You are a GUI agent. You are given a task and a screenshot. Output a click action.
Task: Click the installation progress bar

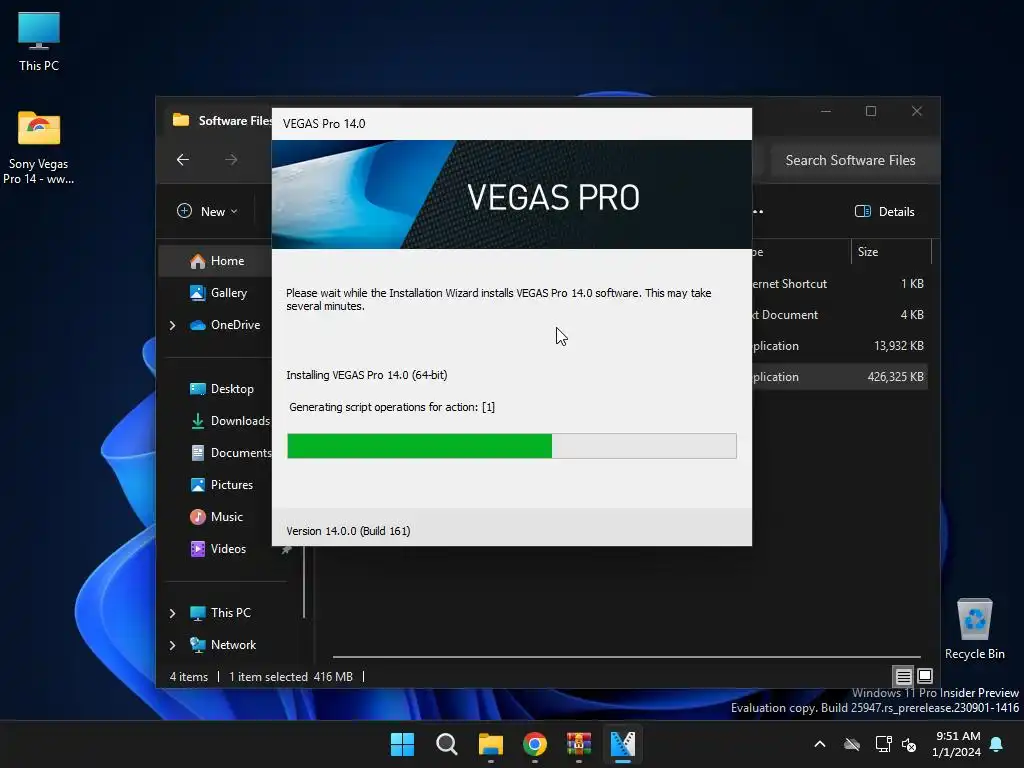512,446
